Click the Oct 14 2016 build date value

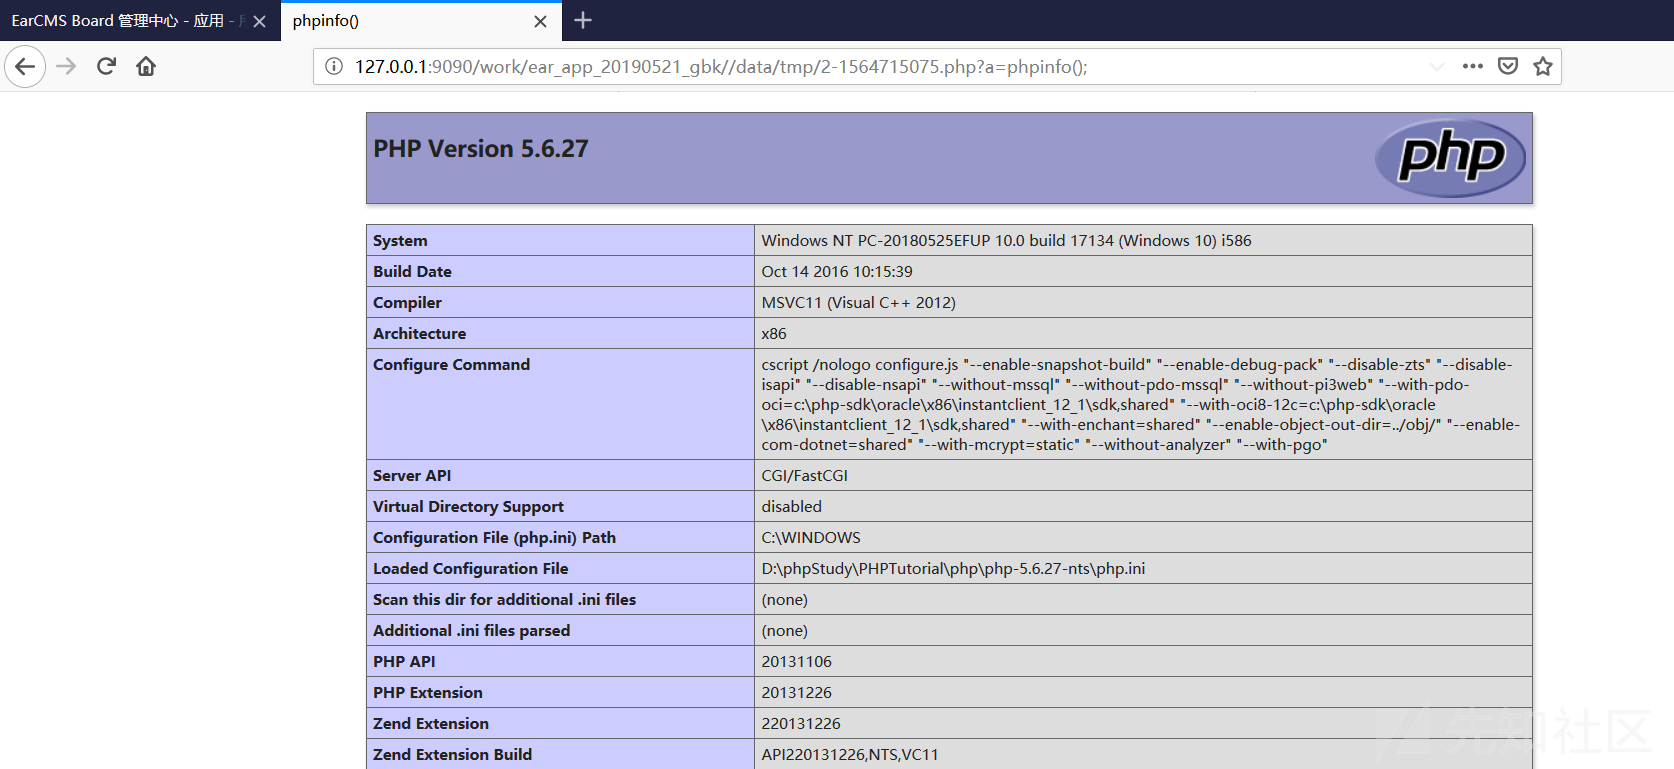[x=837, y=272]
